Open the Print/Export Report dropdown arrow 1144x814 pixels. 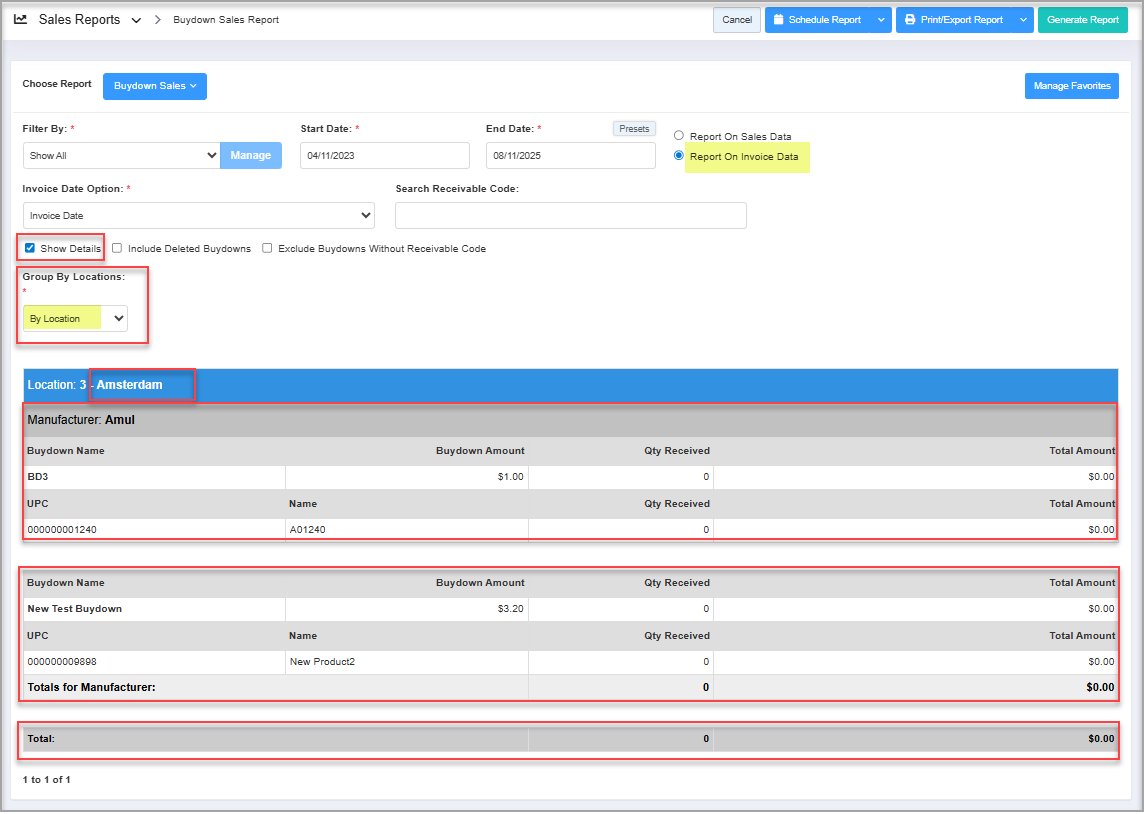1022,20
